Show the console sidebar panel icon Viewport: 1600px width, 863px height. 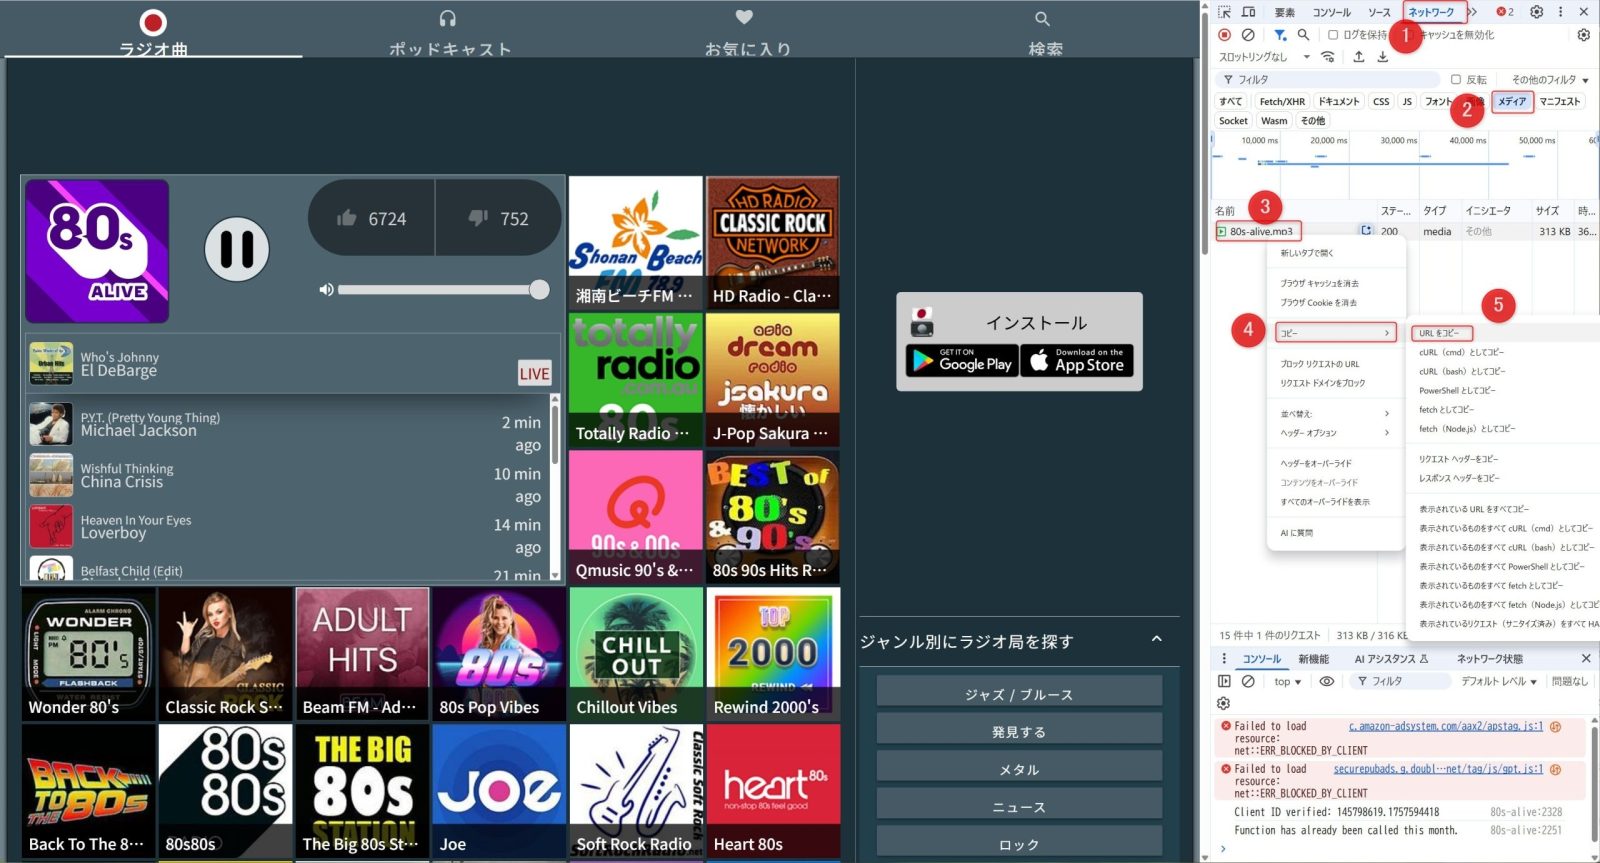coord(1224,681)
